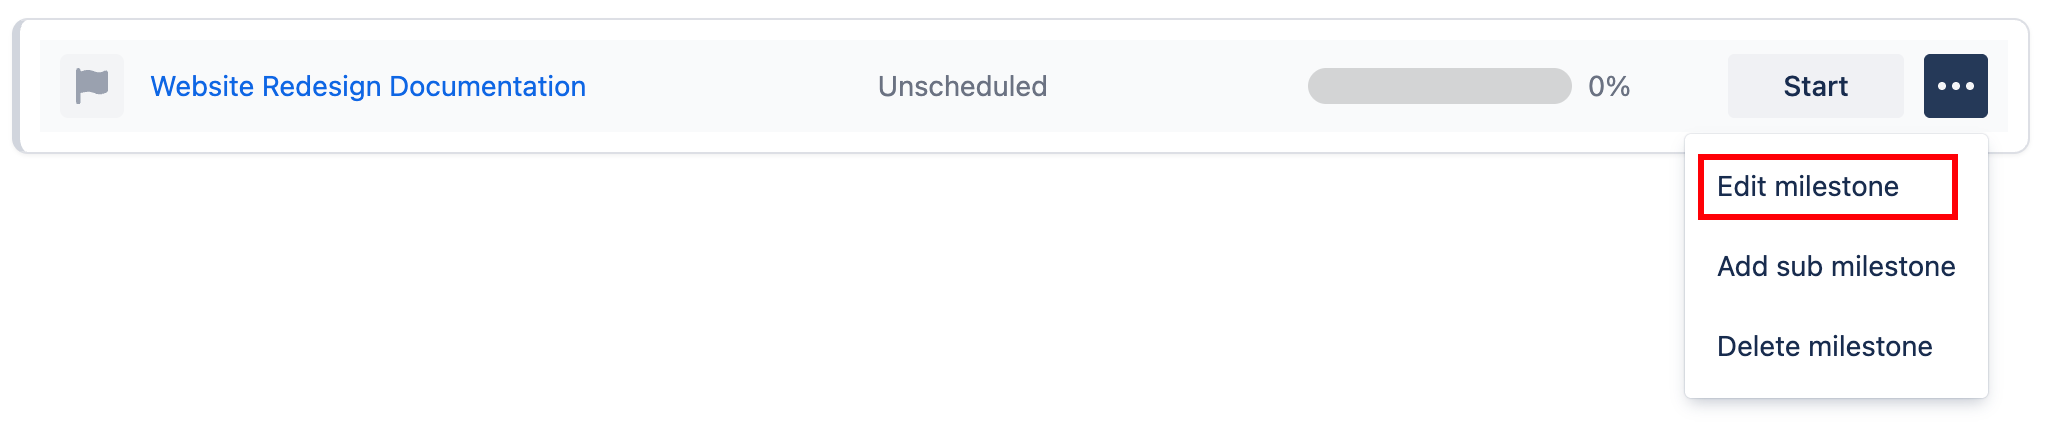The image size is (2054, 430).
Task: Delete the Website Redesign Documentation milestone
Action: (1824, 347)
